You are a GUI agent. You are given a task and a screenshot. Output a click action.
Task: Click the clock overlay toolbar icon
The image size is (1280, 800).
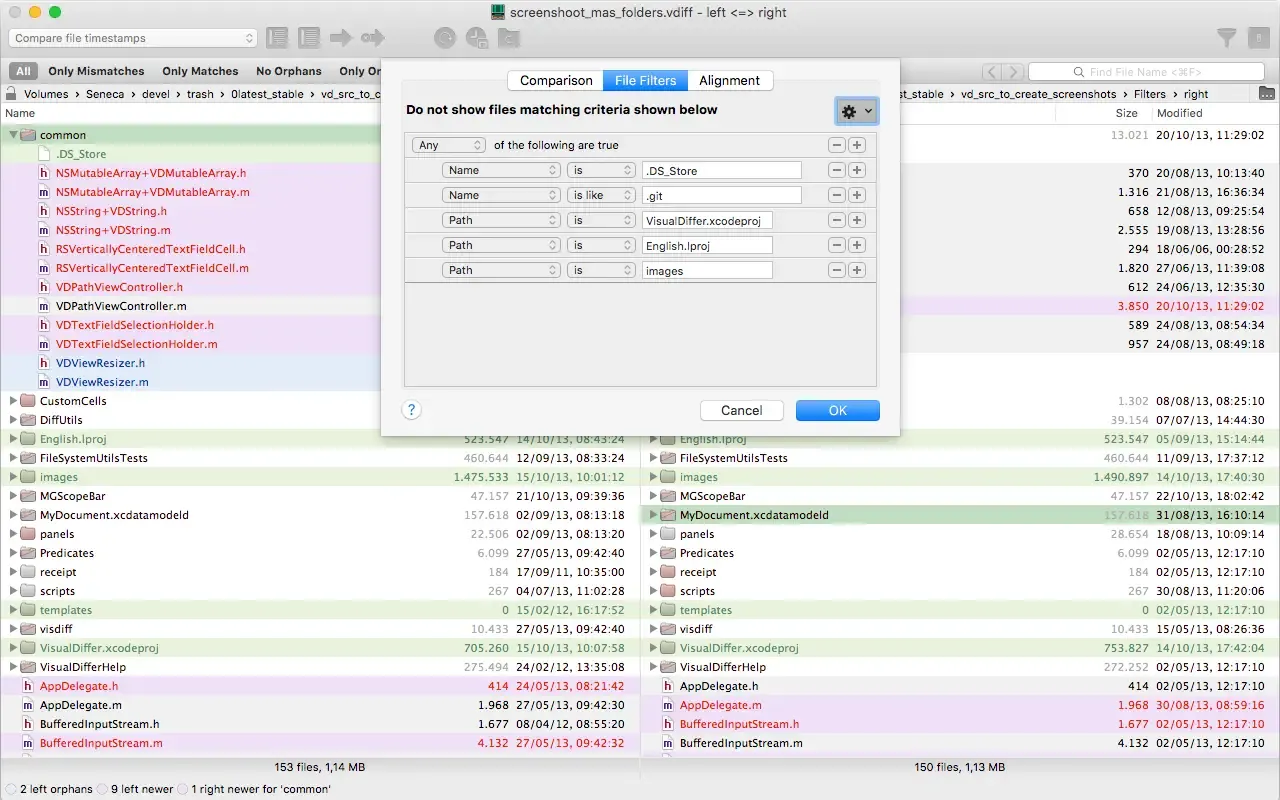[477, 37]
